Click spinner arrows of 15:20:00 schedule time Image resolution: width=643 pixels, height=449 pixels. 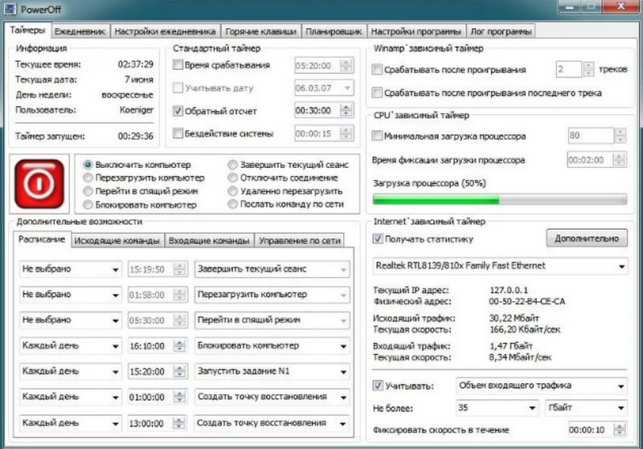coord(179,372)
